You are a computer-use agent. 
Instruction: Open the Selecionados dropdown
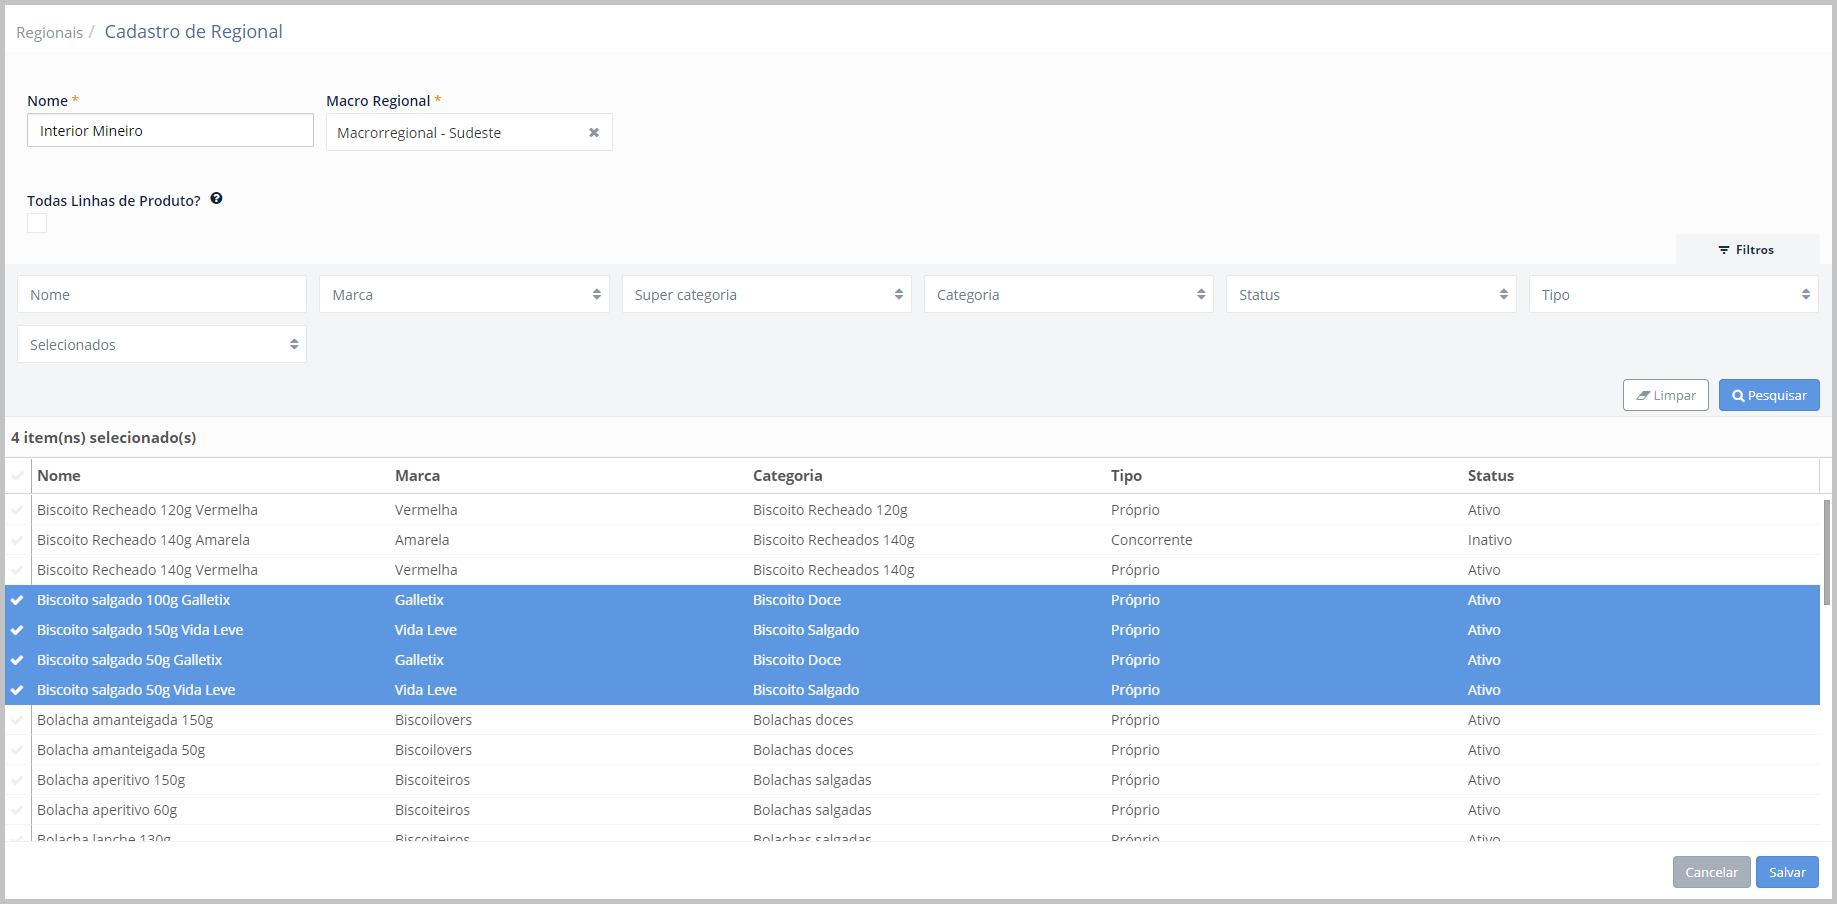click(162, 345)
